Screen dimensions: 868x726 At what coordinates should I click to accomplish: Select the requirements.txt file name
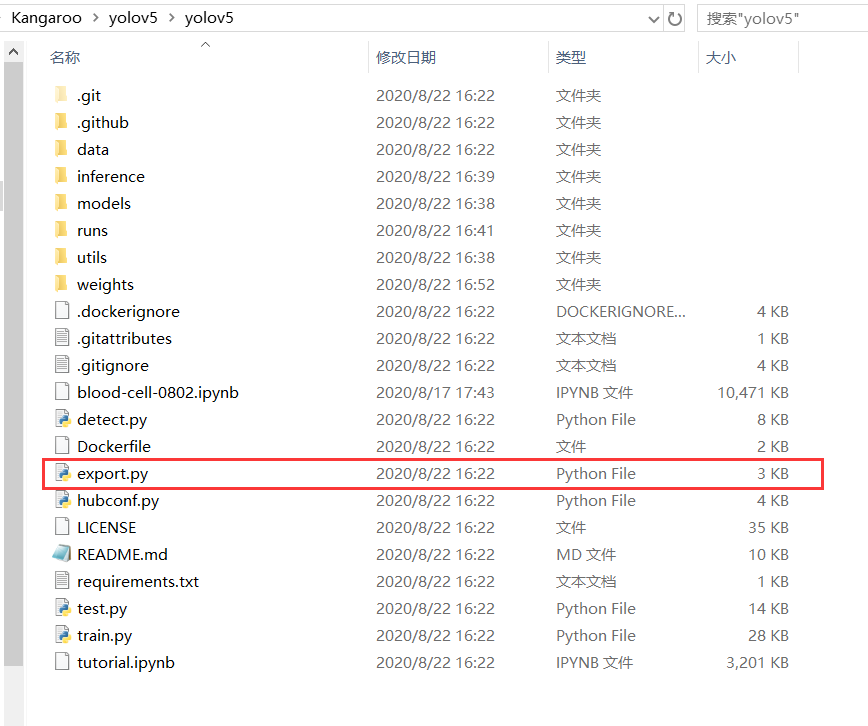(x=138, y=581)
